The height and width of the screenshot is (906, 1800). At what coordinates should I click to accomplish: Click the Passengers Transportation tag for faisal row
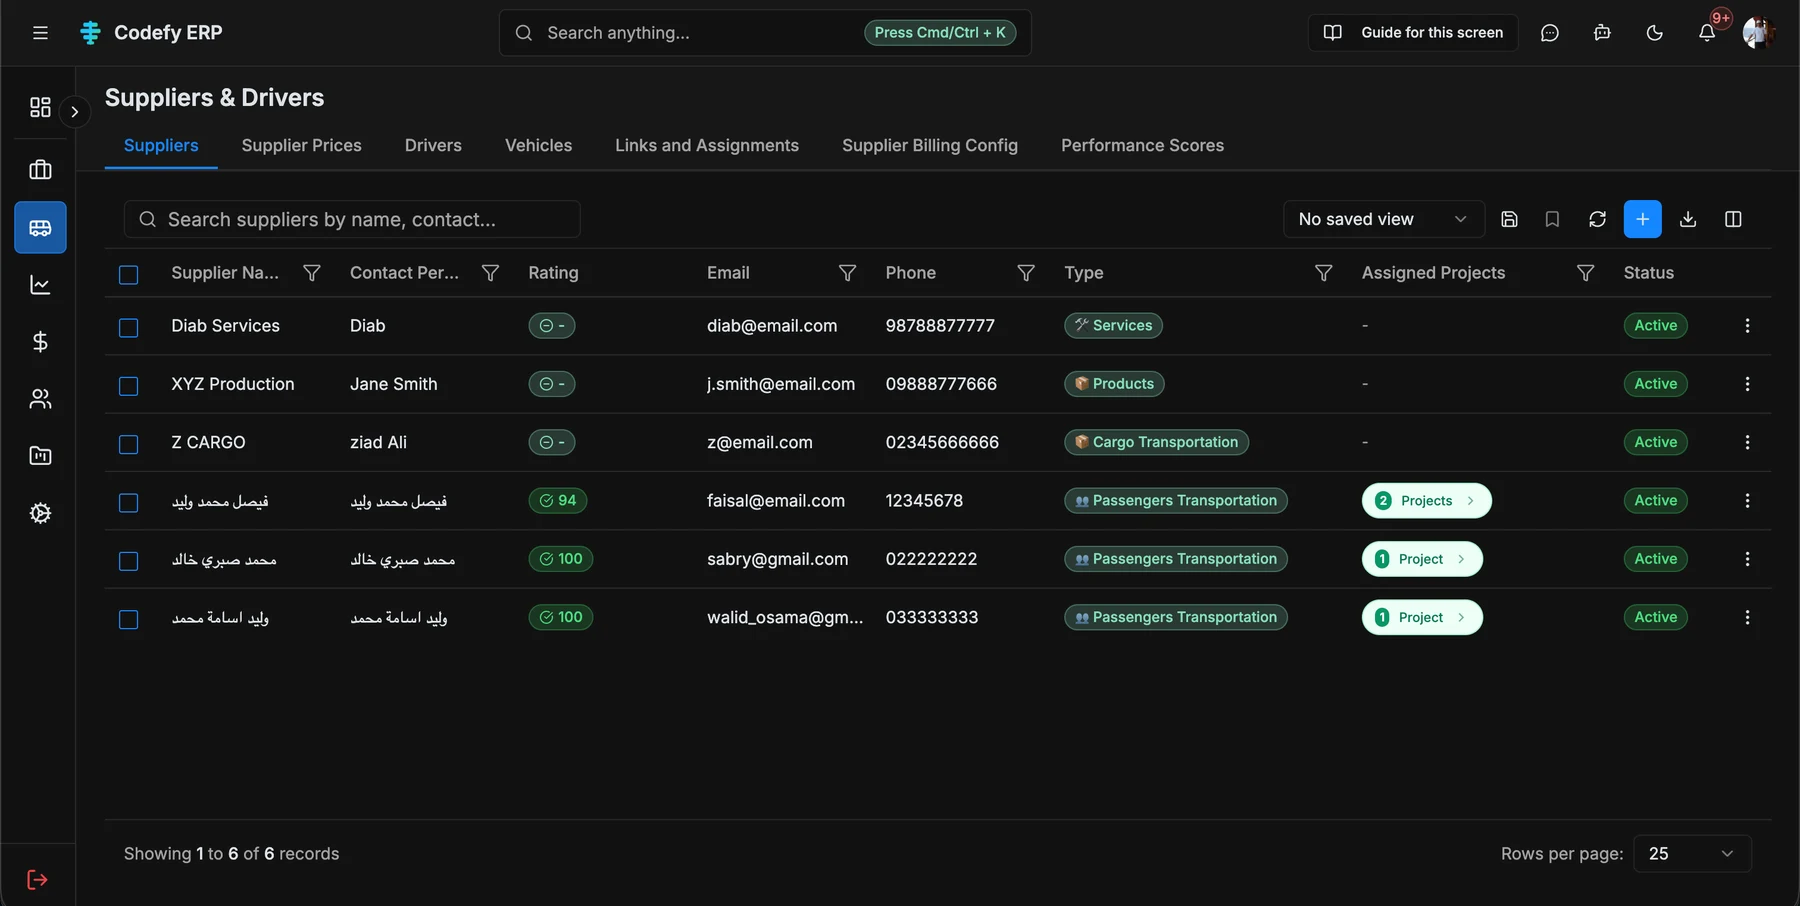click(x=1176, y=501)
